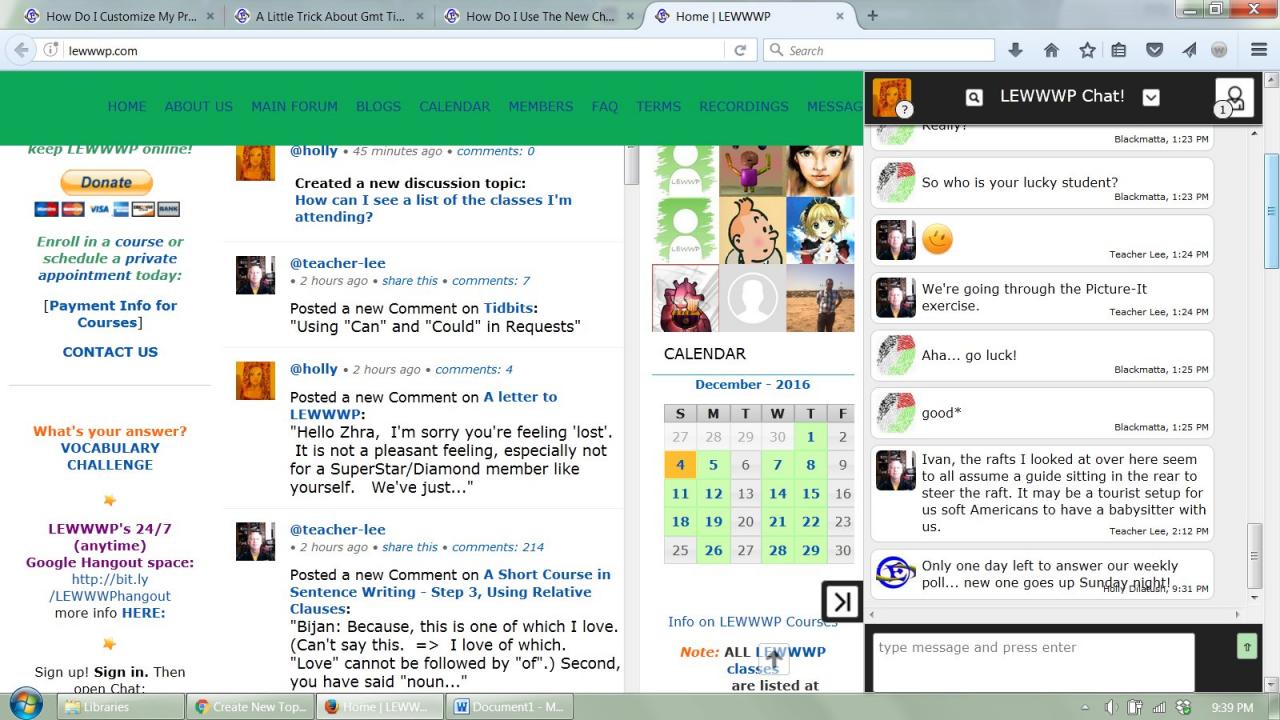Click the first 'share this' link

point(410,281)
